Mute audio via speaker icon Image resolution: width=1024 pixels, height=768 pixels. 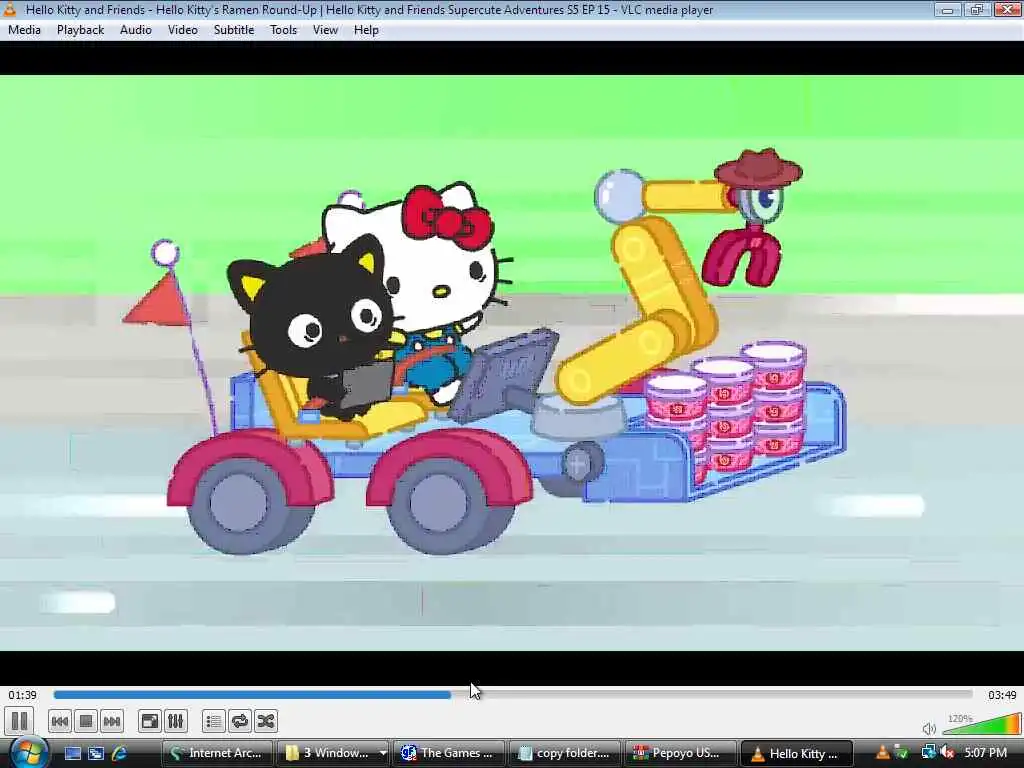929,728
